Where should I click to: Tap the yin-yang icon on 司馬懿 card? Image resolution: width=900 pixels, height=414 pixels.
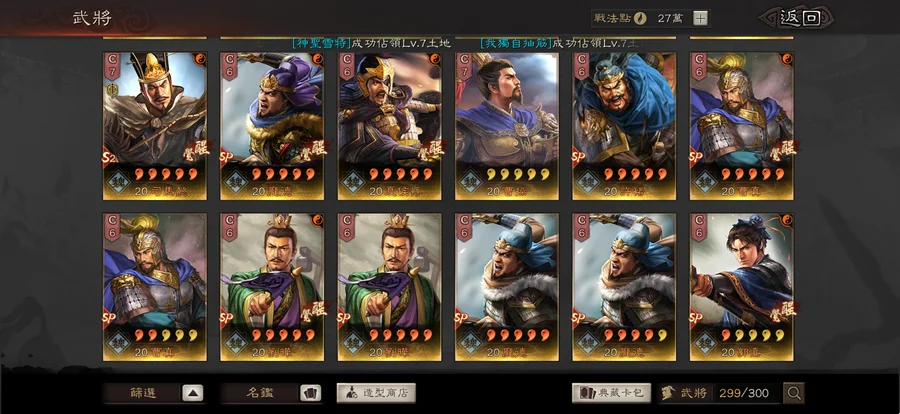tap(200, 59)
